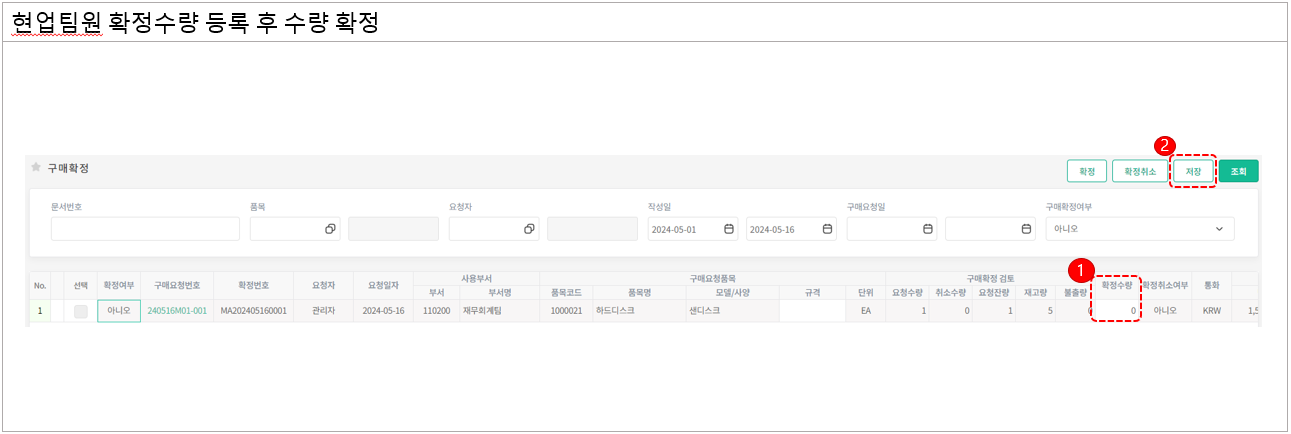Open calendar for 구매요청일 start date

(x=926, y=229)
